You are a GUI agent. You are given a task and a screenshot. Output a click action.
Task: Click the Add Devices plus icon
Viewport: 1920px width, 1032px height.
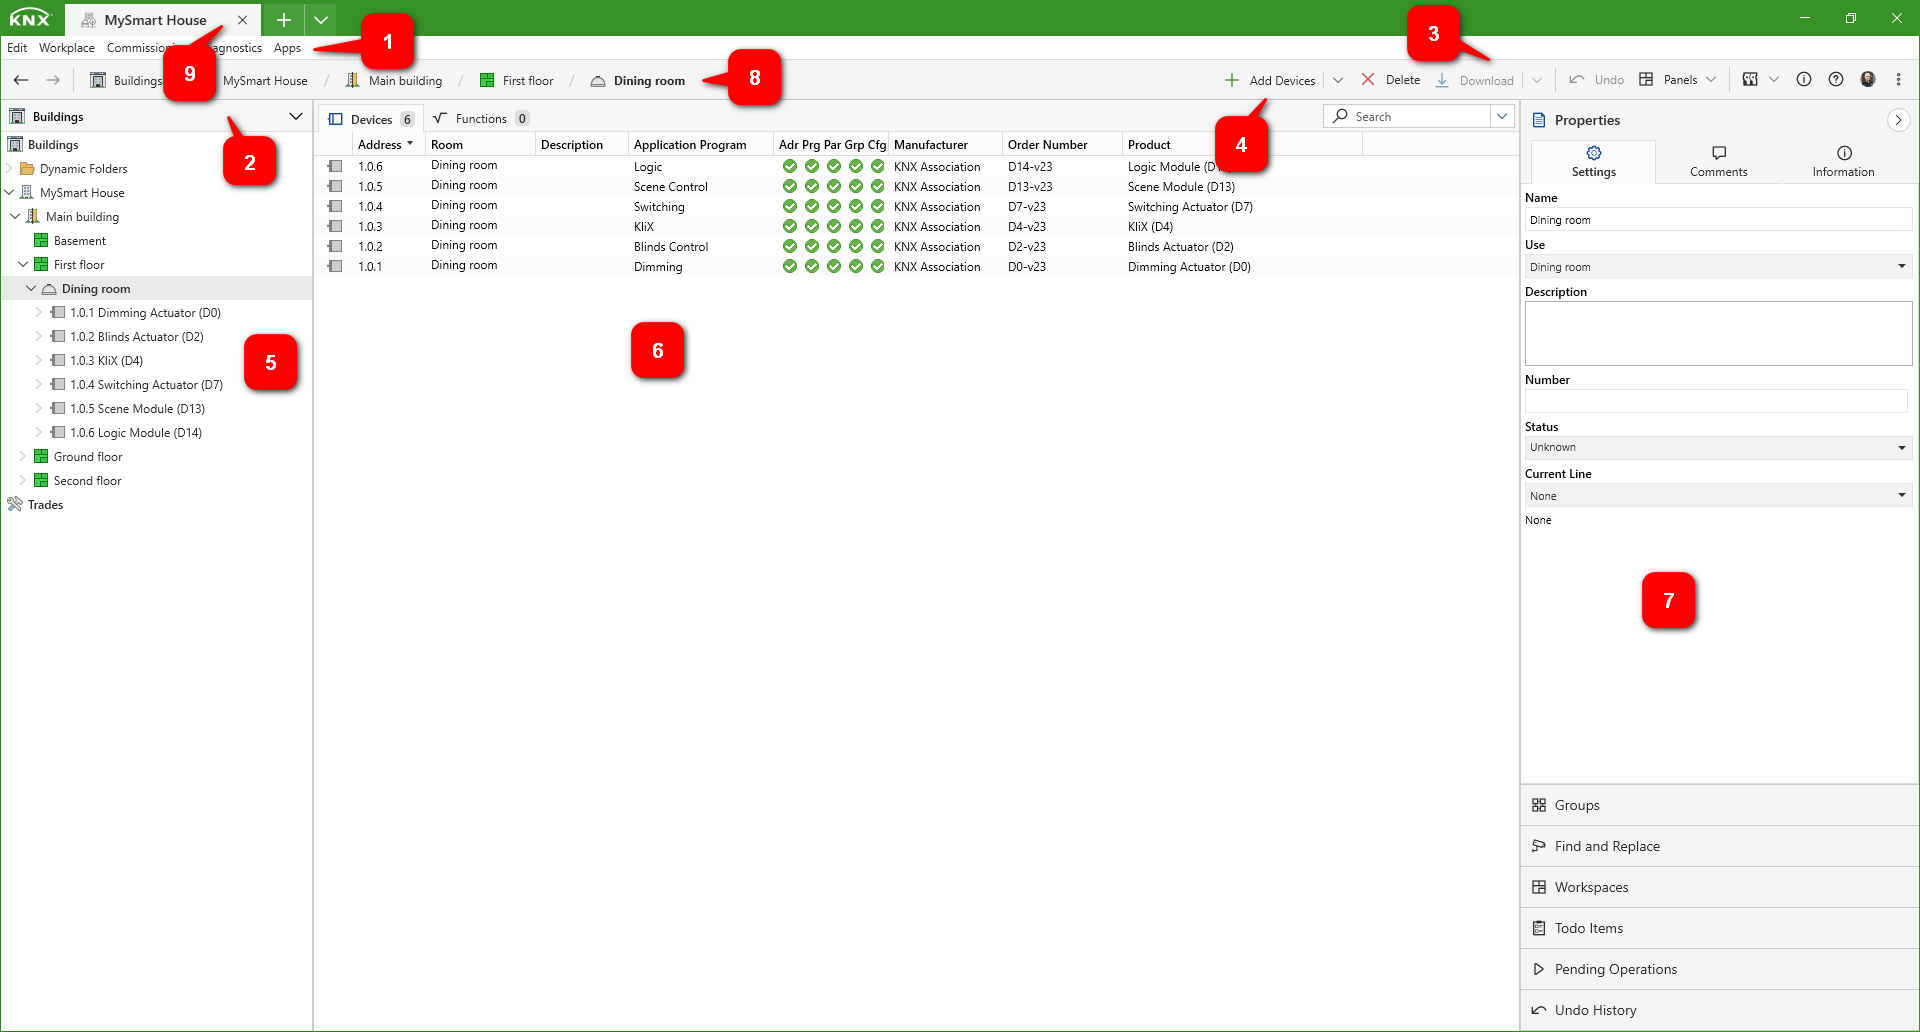tap(1231, 80)
